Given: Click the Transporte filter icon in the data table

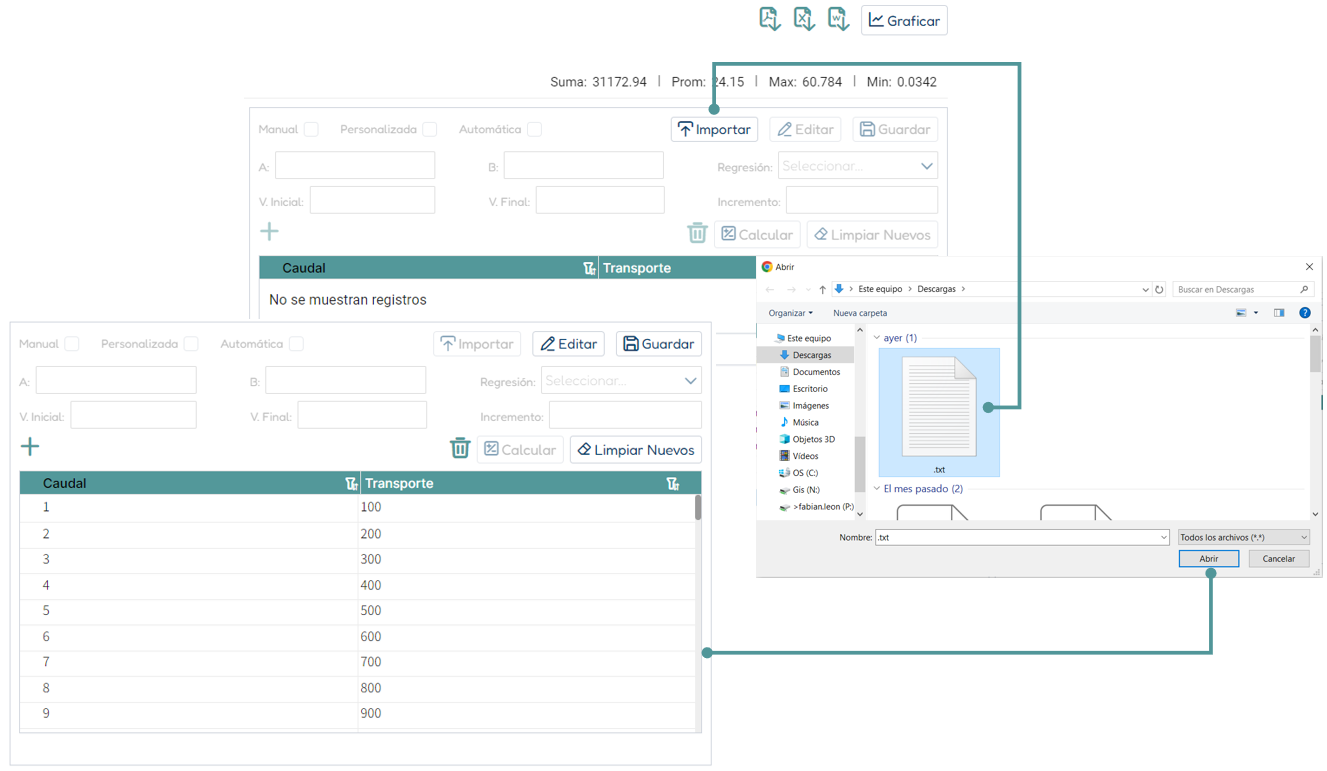Looking at the screenshot, I should (673, 483).
